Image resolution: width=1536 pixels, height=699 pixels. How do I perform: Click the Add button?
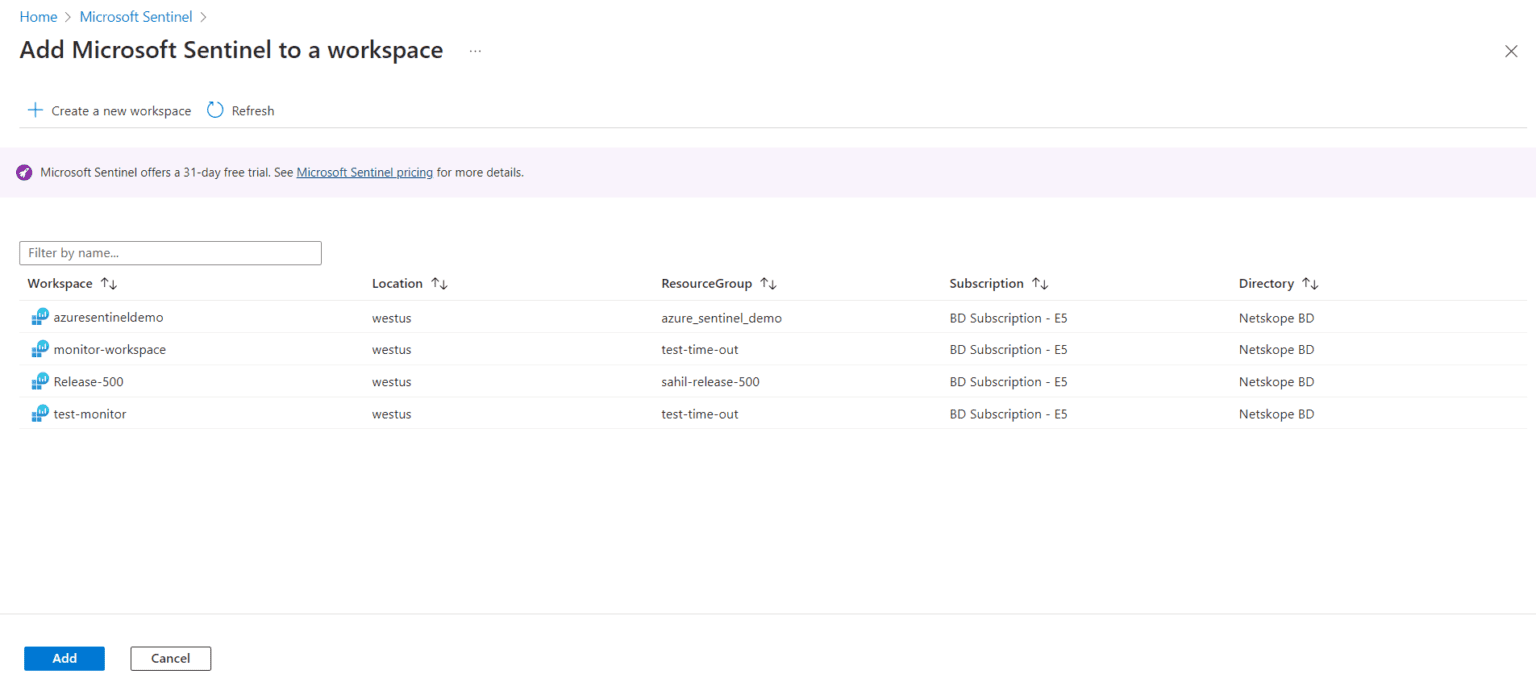[64, 658]
